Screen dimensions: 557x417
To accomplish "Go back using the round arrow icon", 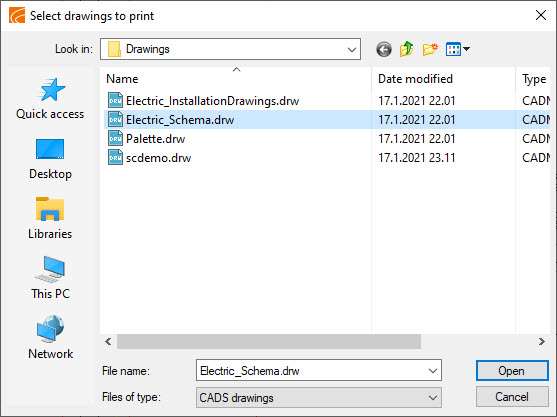I will point(384,49).
